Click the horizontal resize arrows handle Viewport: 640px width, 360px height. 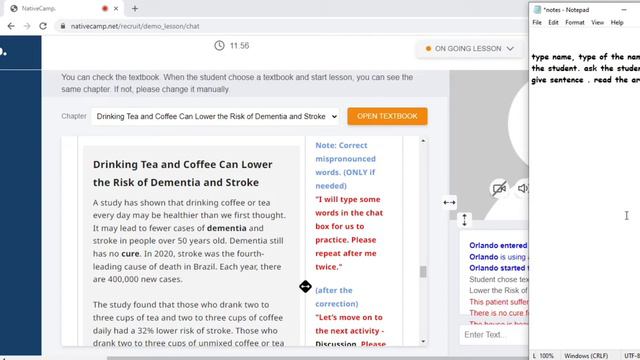coord(449,202)
